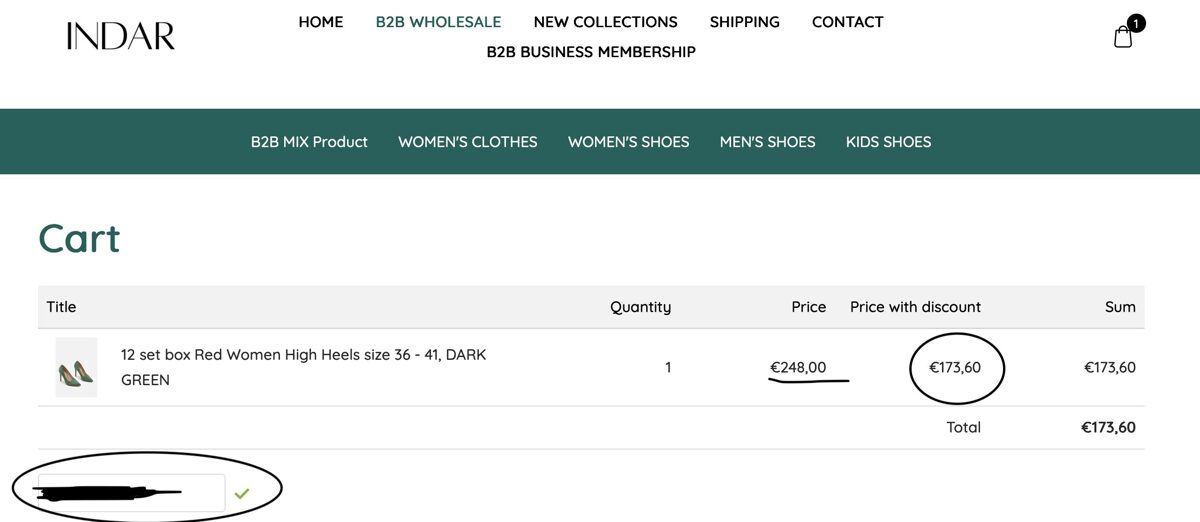Open B2B BUSINESS MEMBERSHIP link
1200x522 pixels.
tap(591, 52)
